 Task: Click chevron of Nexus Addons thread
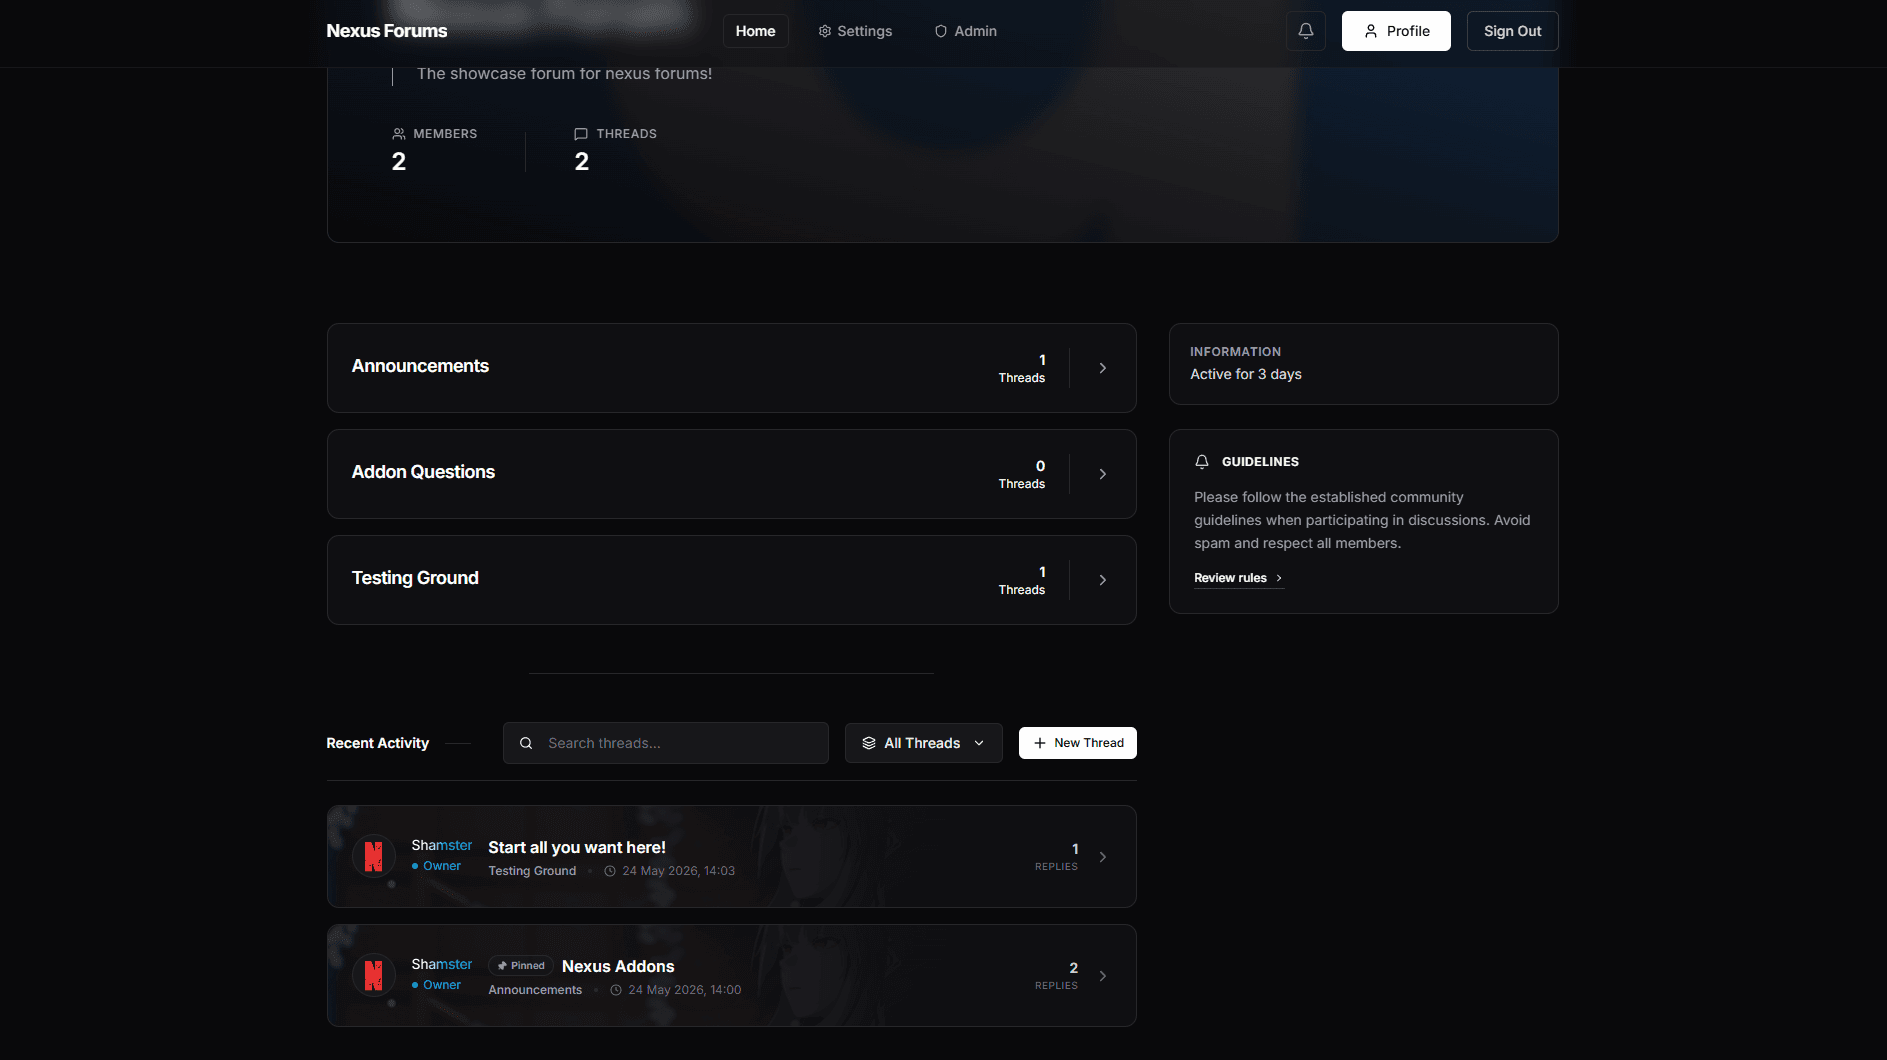[1102, 976]
